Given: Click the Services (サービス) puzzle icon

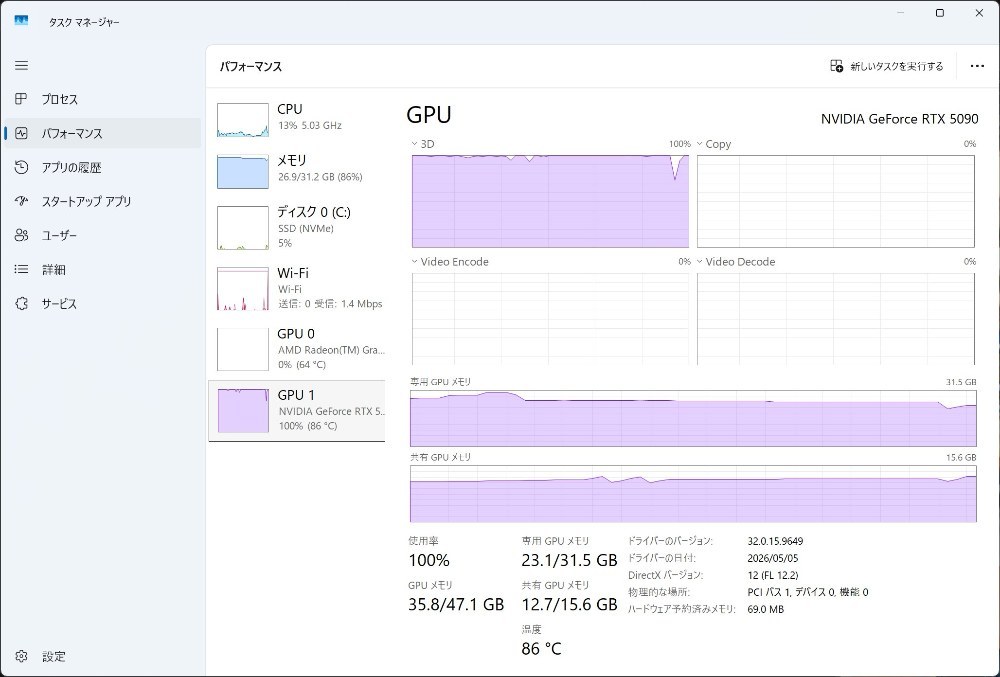Looking at the screenshot, I should [21, 303].
